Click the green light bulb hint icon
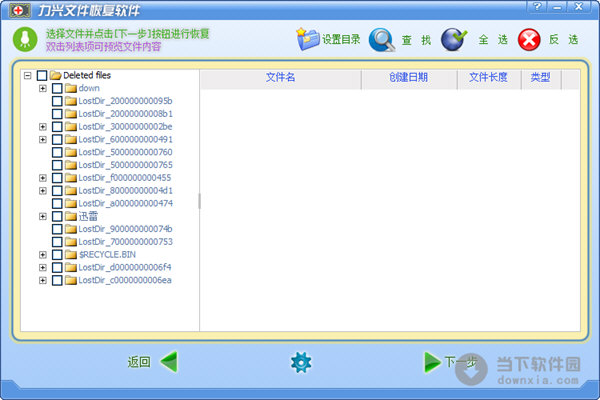 (x=25, y=39)
